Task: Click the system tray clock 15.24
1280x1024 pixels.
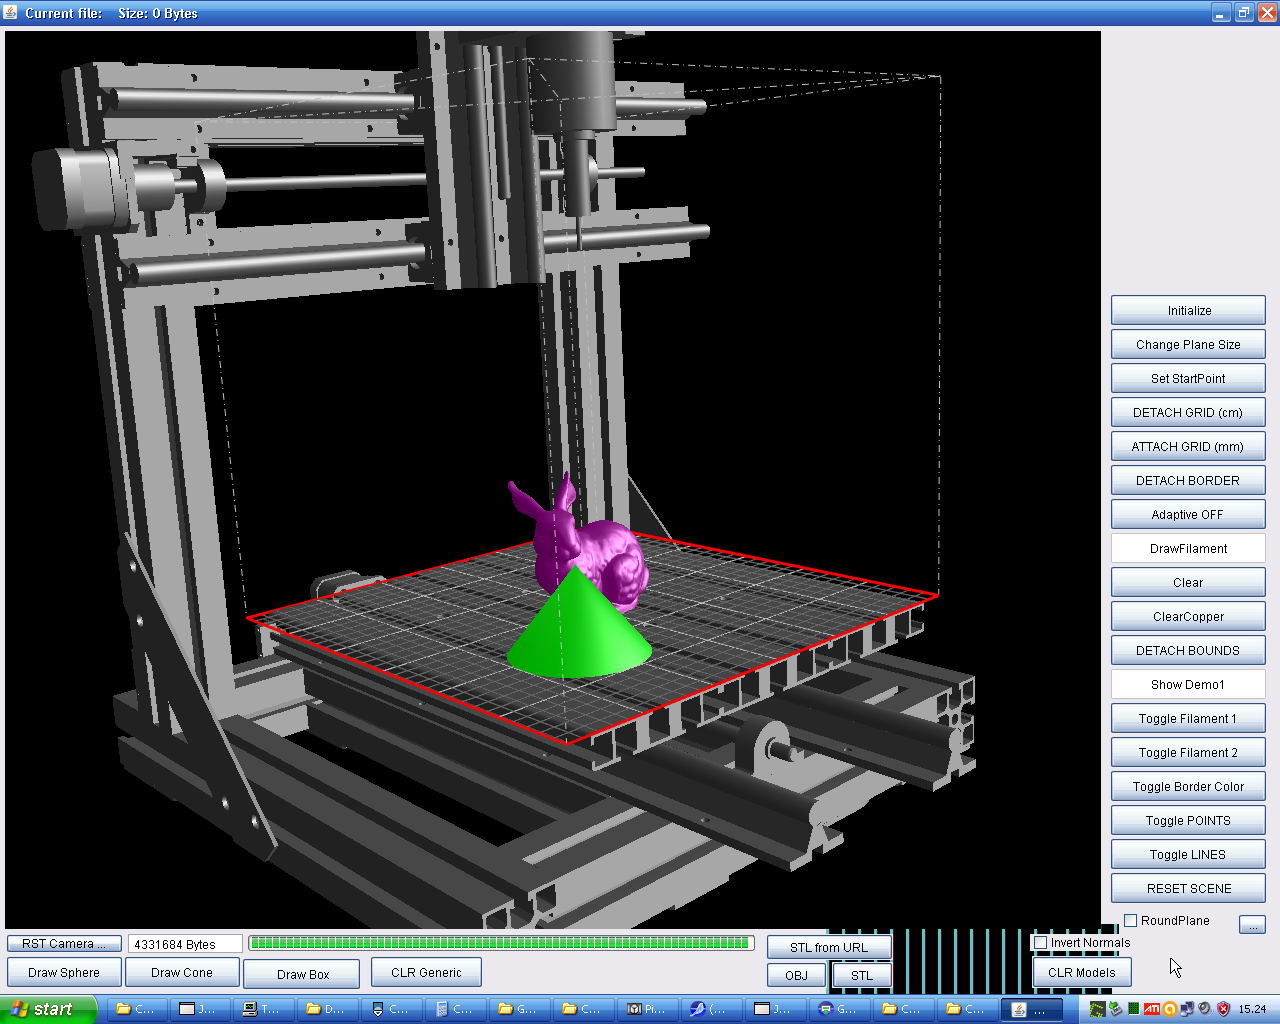Action: [x=1252, y=1009]
